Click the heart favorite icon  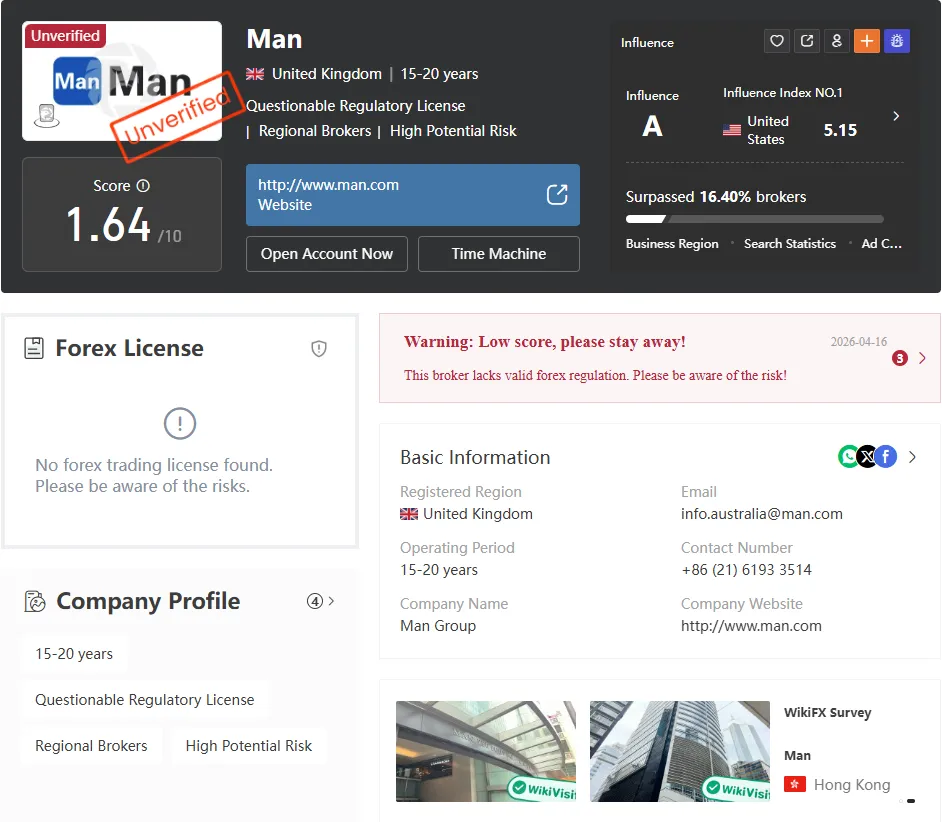(x=777, y=41)
